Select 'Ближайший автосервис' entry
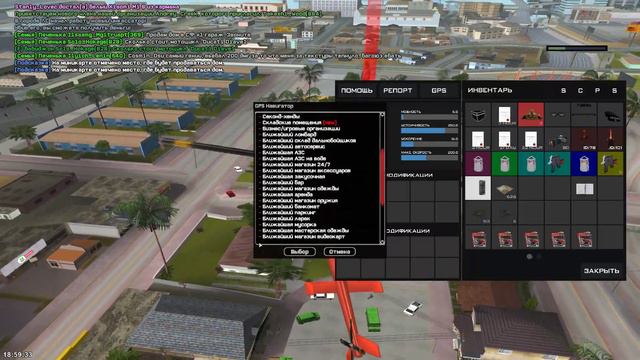 292,147
